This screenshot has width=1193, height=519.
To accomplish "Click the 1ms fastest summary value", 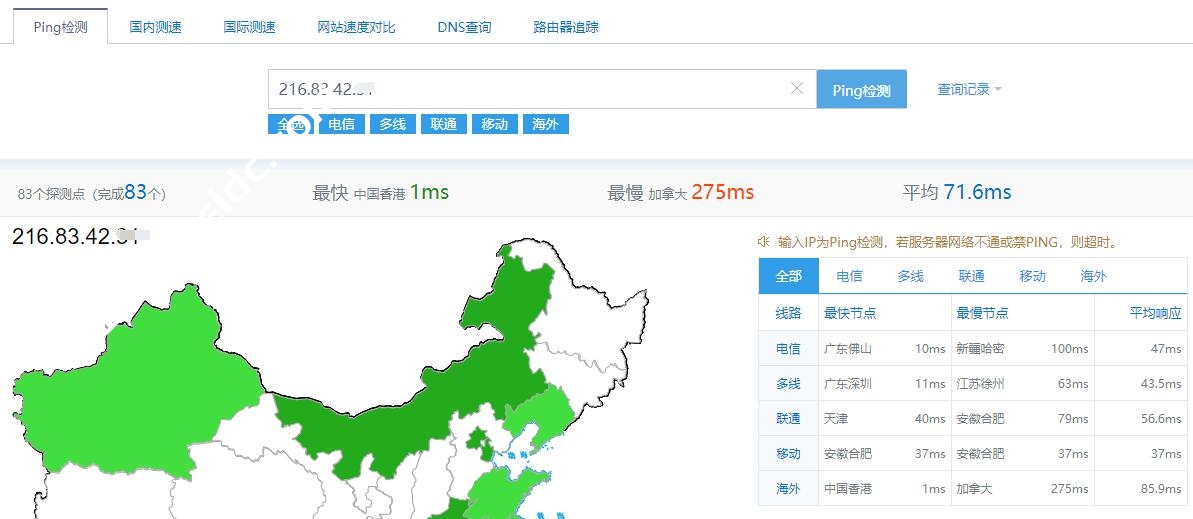I will tap(429, 193).
